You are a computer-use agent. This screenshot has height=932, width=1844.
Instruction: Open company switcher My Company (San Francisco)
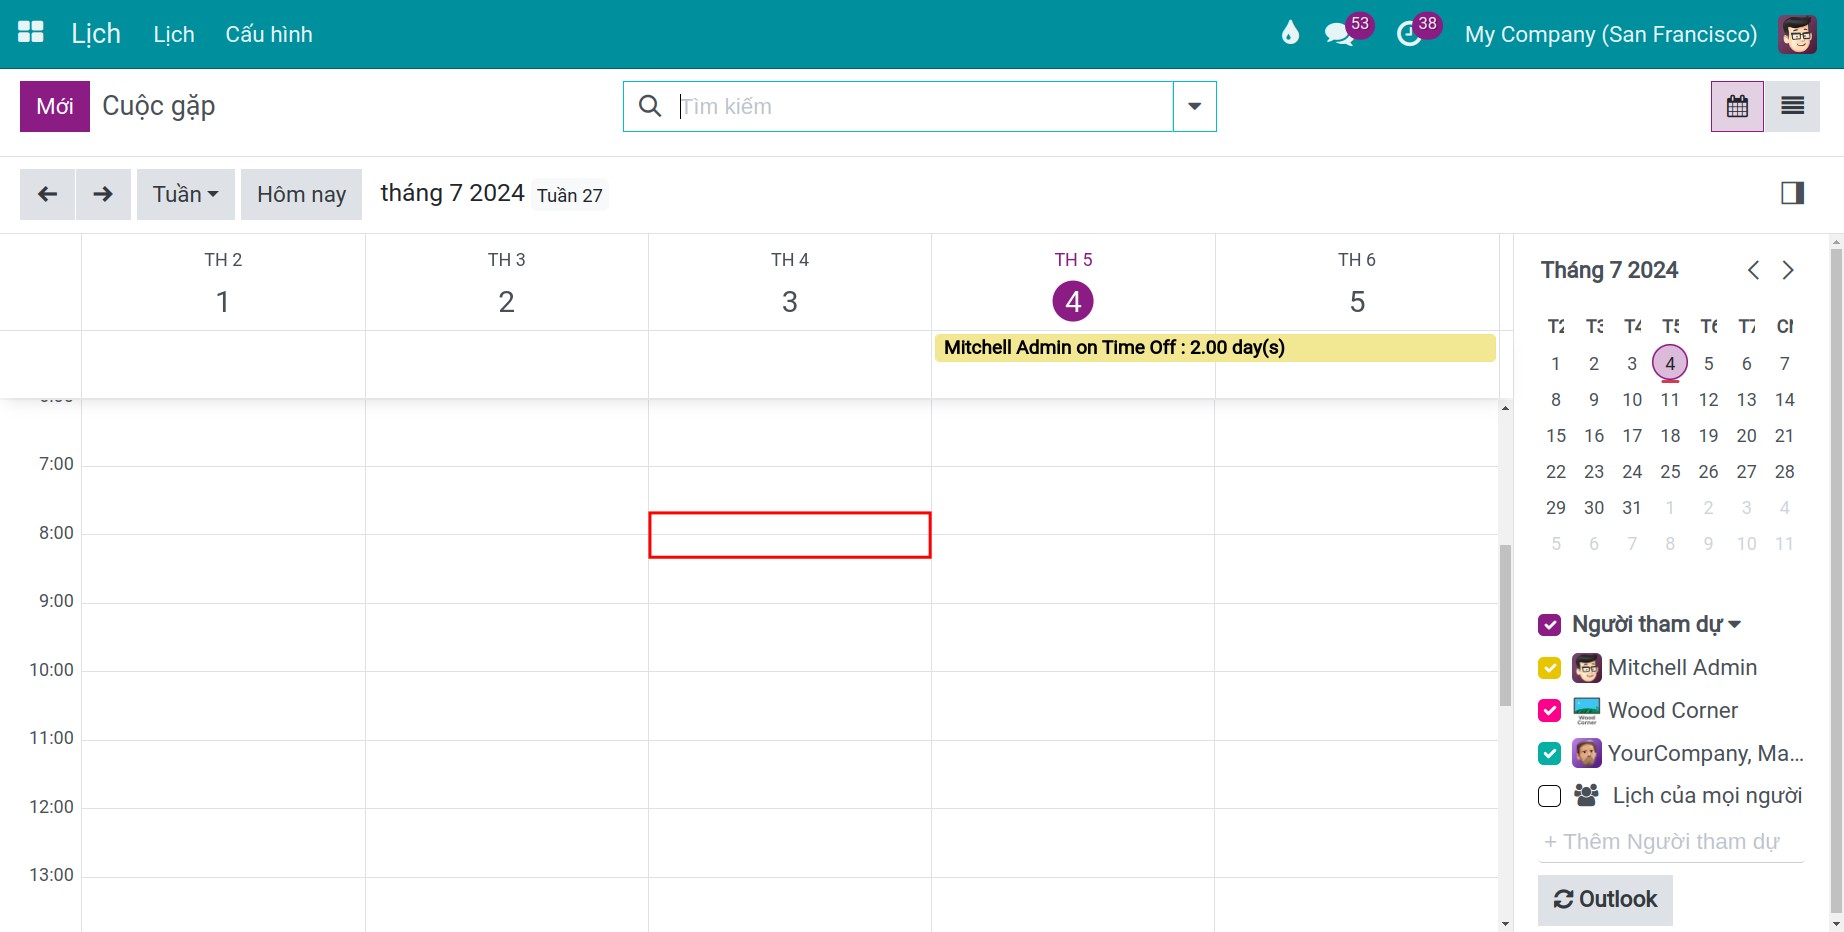[x=1610, y=34]
